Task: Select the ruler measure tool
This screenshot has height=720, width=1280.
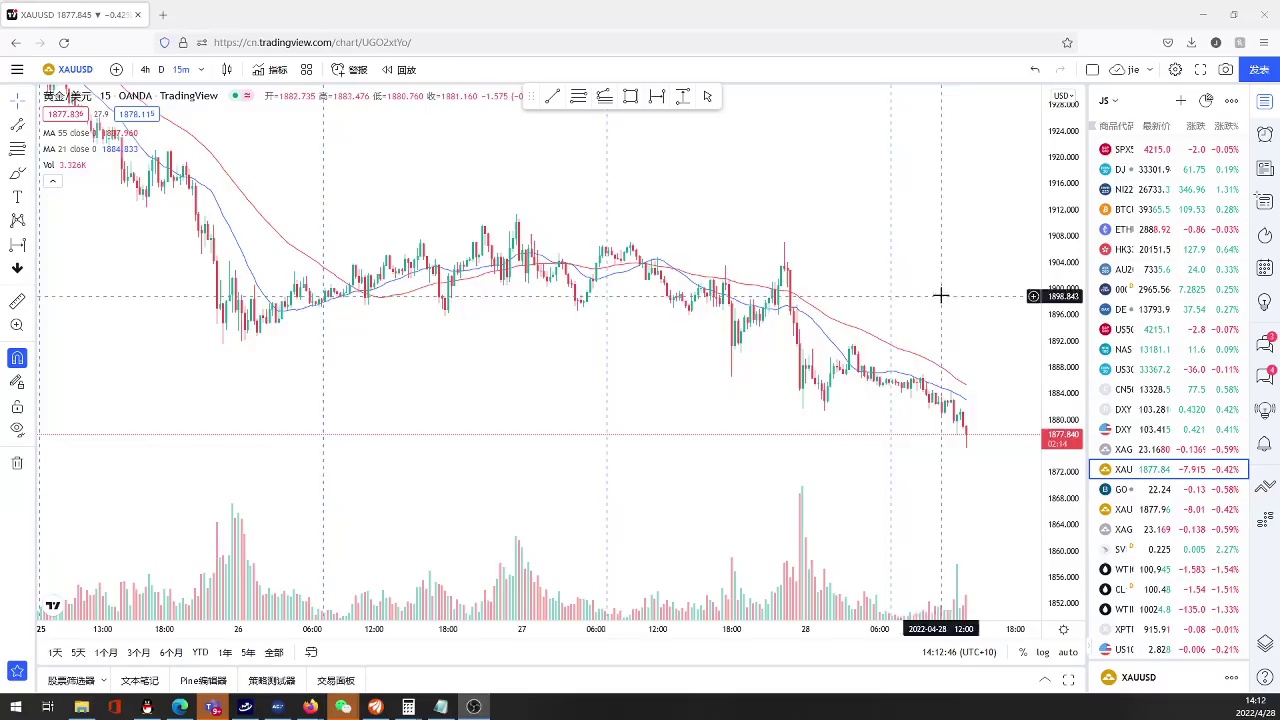Action: [x=17, y=301]
